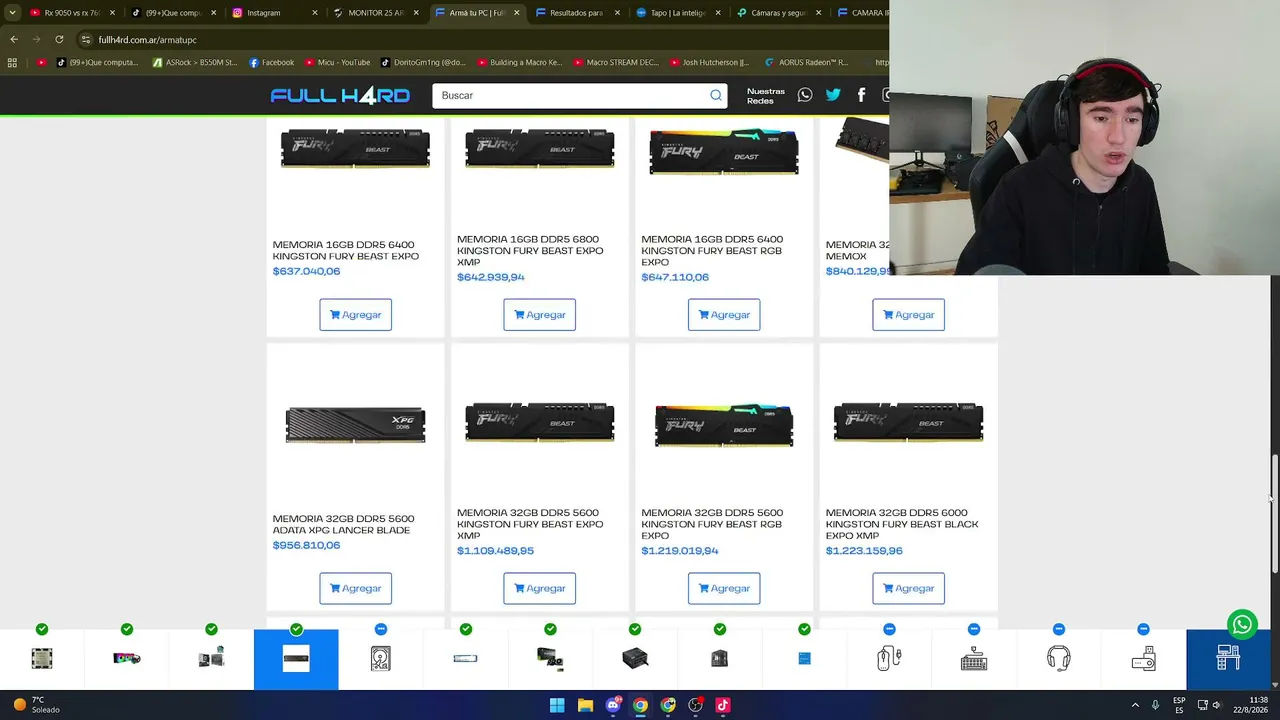Add 16GB DDR5 6800 Fury Beast EXPO XMP
The height and width of the screenshot is (720, 1280).
[540, 315]
